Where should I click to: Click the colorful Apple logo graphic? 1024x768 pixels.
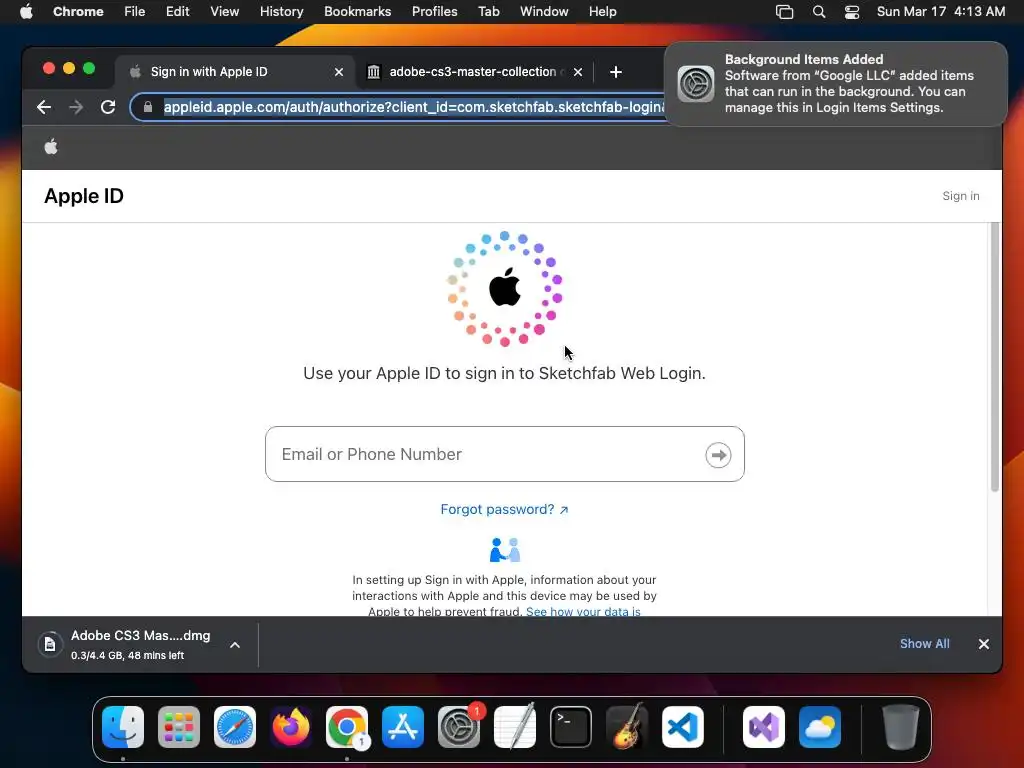(x=504, y=288)
